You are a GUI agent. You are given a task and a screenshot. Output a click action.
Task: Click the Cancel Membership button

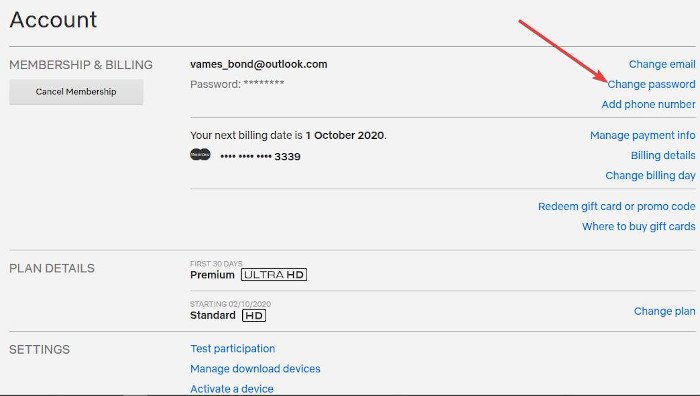[x=76, y=92]
